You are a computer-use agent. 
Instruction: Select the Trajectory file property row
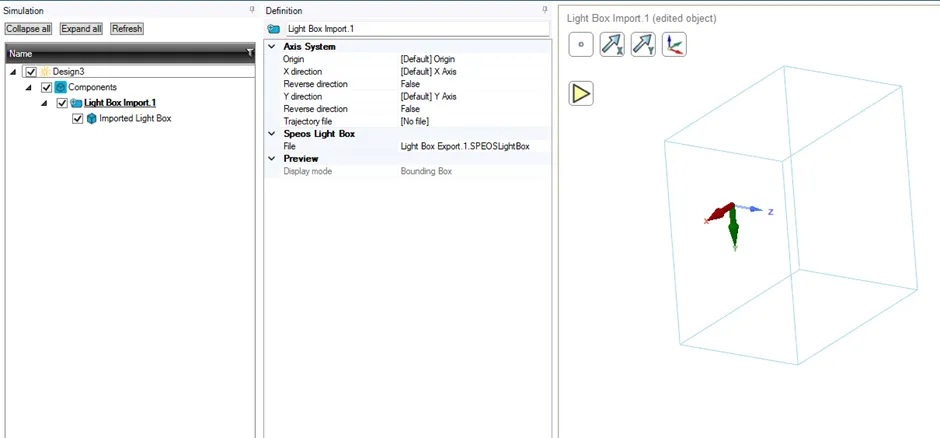click(408, 122)
